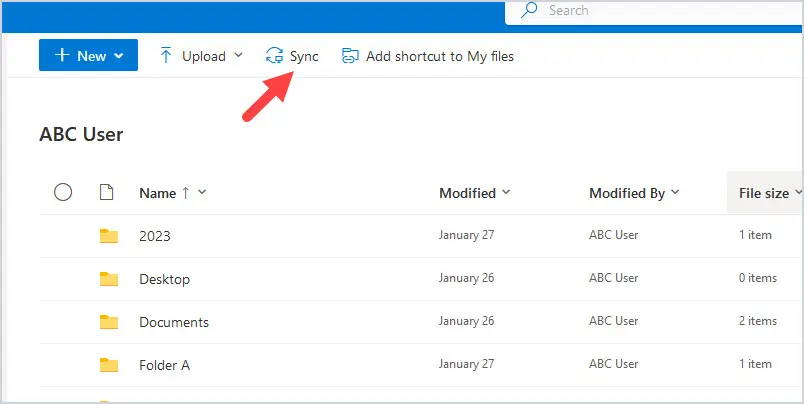Click ABC User in the Documents row
The height and width of the screenshot is (404, 804).
coord(613,321)
